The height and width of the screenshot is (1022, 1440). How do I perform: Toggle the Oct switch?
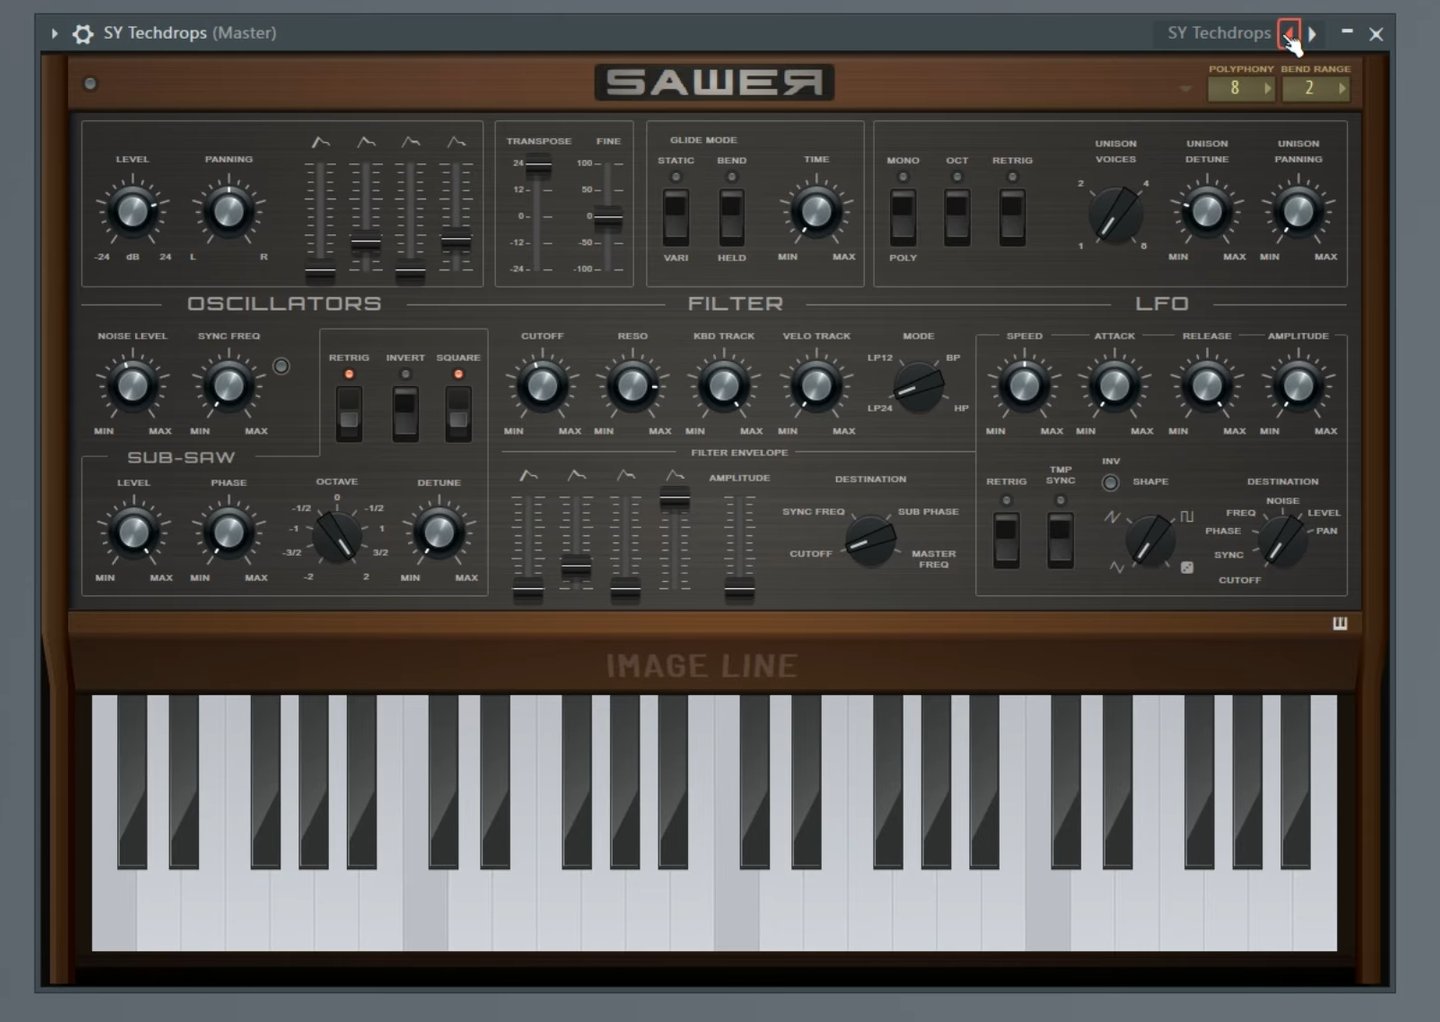pyautogui.click(x=957, y=217)
